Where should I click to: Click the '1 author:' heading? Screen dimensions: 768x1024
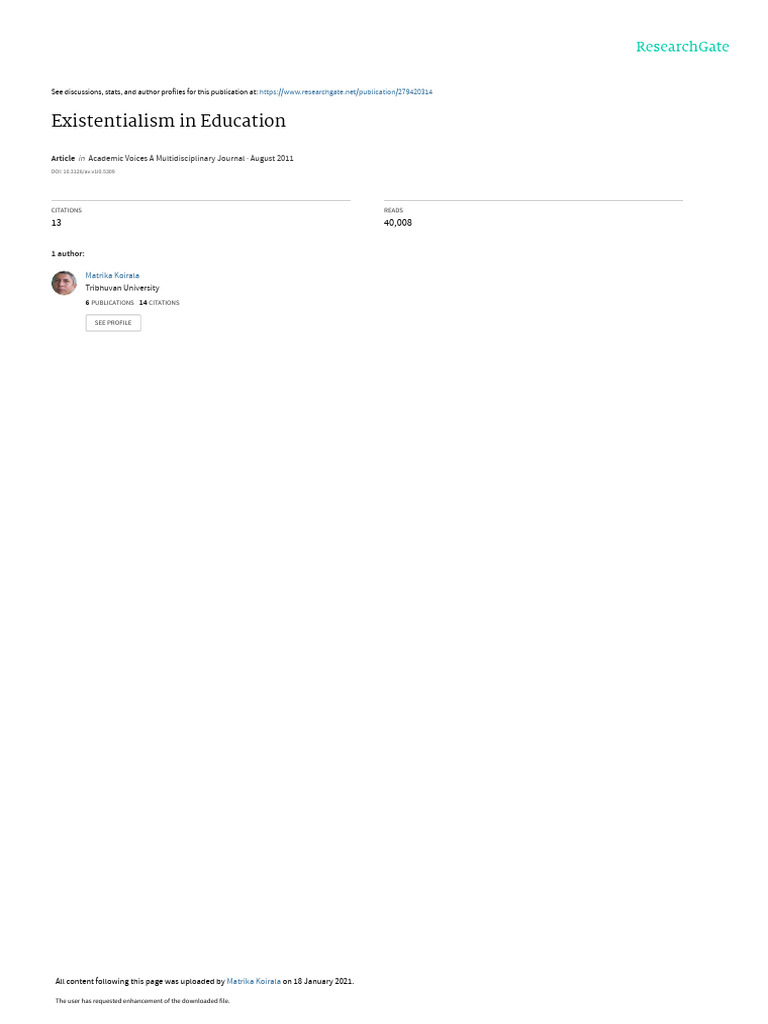[67, 253]
